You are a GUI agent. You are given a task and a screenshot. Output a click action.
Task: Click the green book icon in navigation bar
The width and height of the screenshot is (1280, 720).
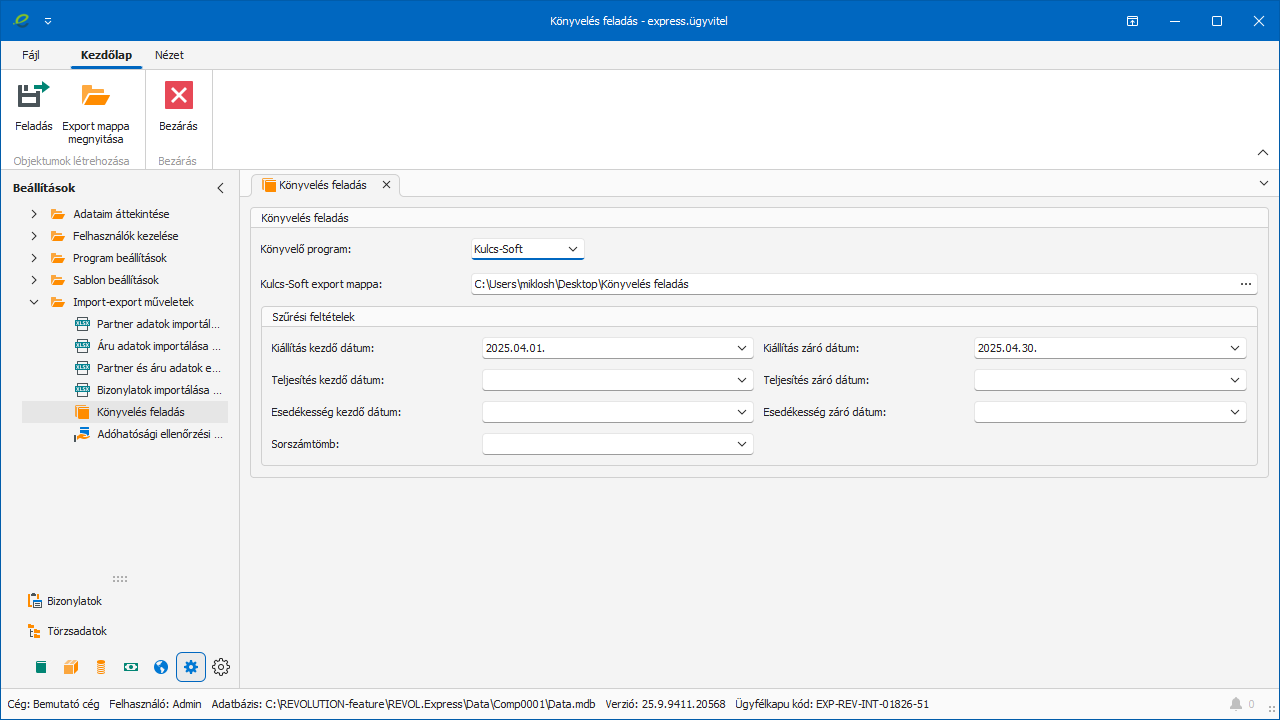coord(41,667)
